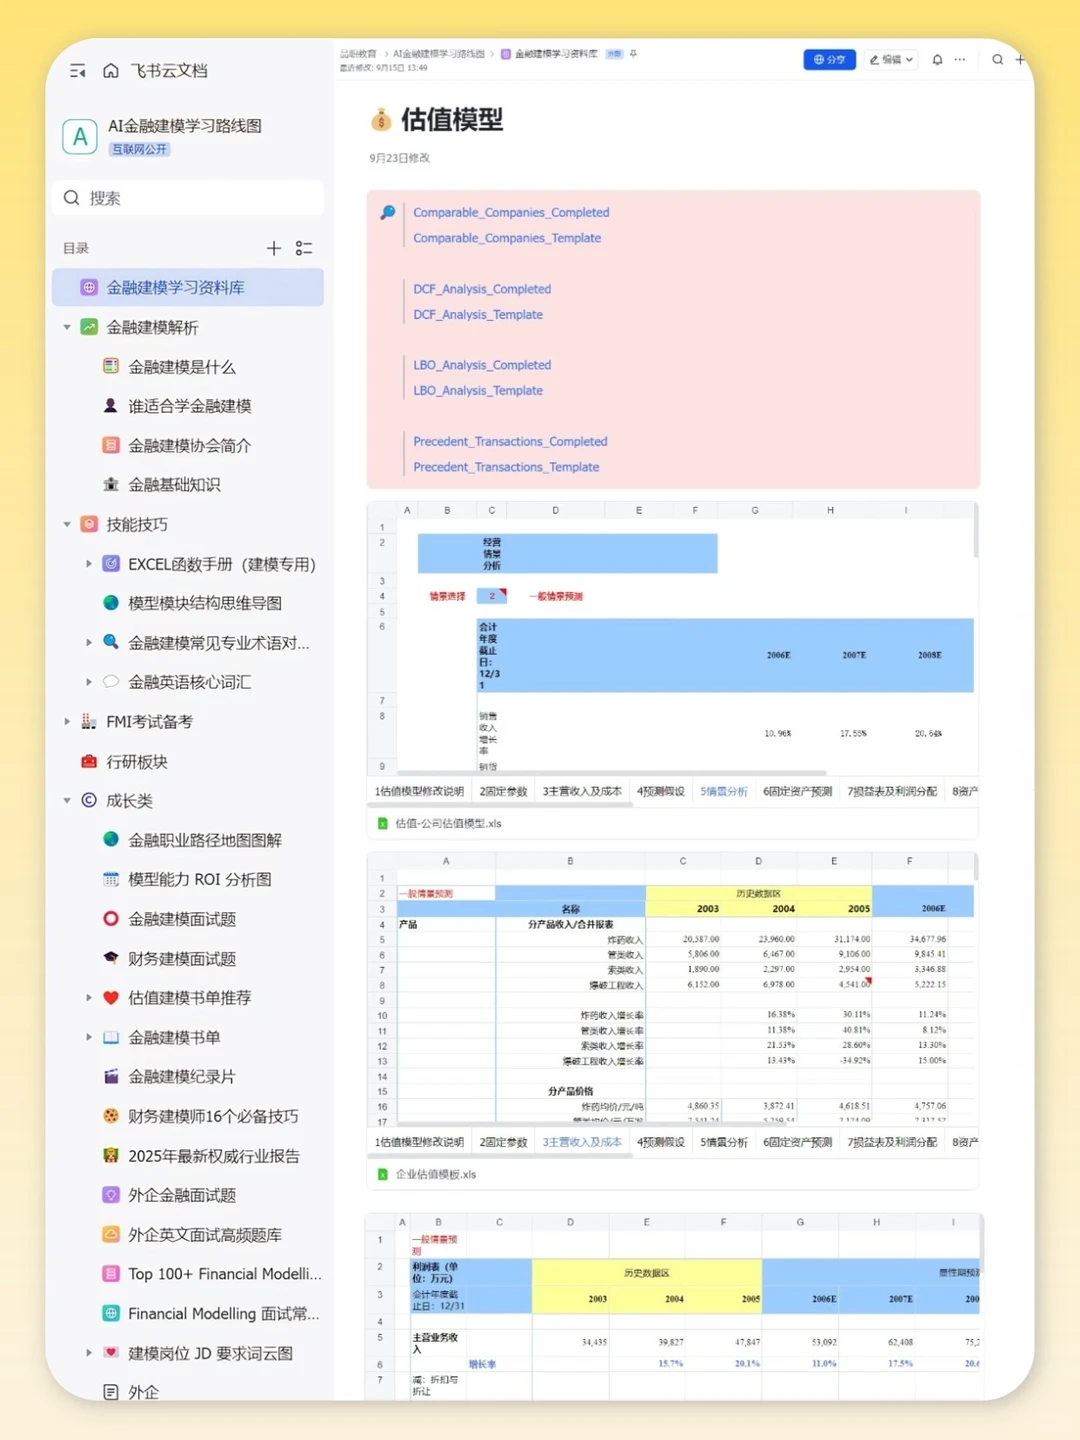Open the 编辑 dropdown arrow

click(910, 60)
